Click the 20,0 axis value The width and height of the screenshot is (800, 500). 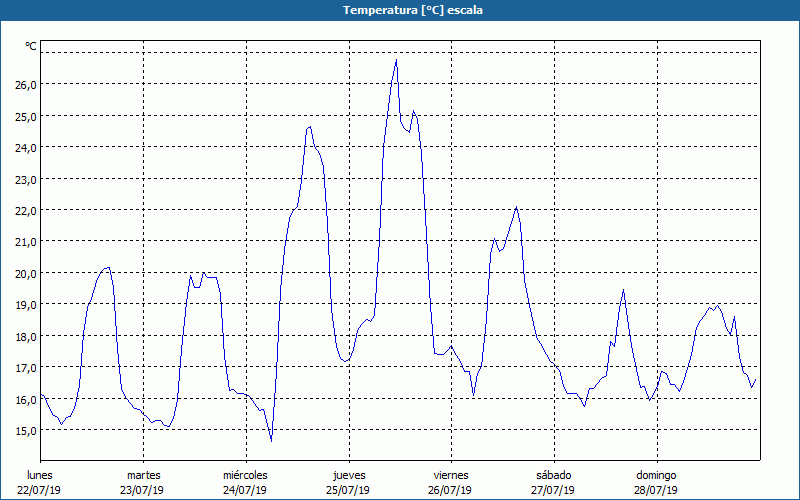[26, 273]
